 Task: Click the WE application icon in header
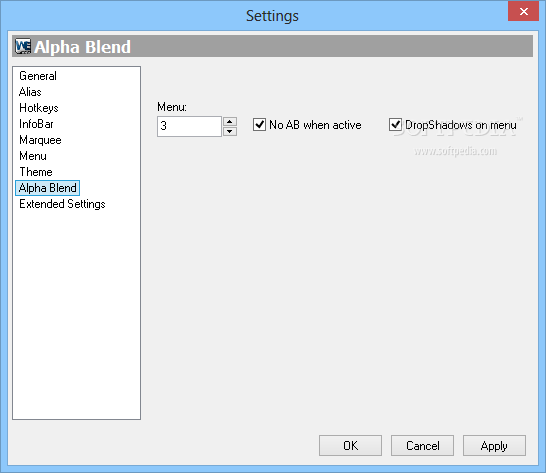pos(23,46)
